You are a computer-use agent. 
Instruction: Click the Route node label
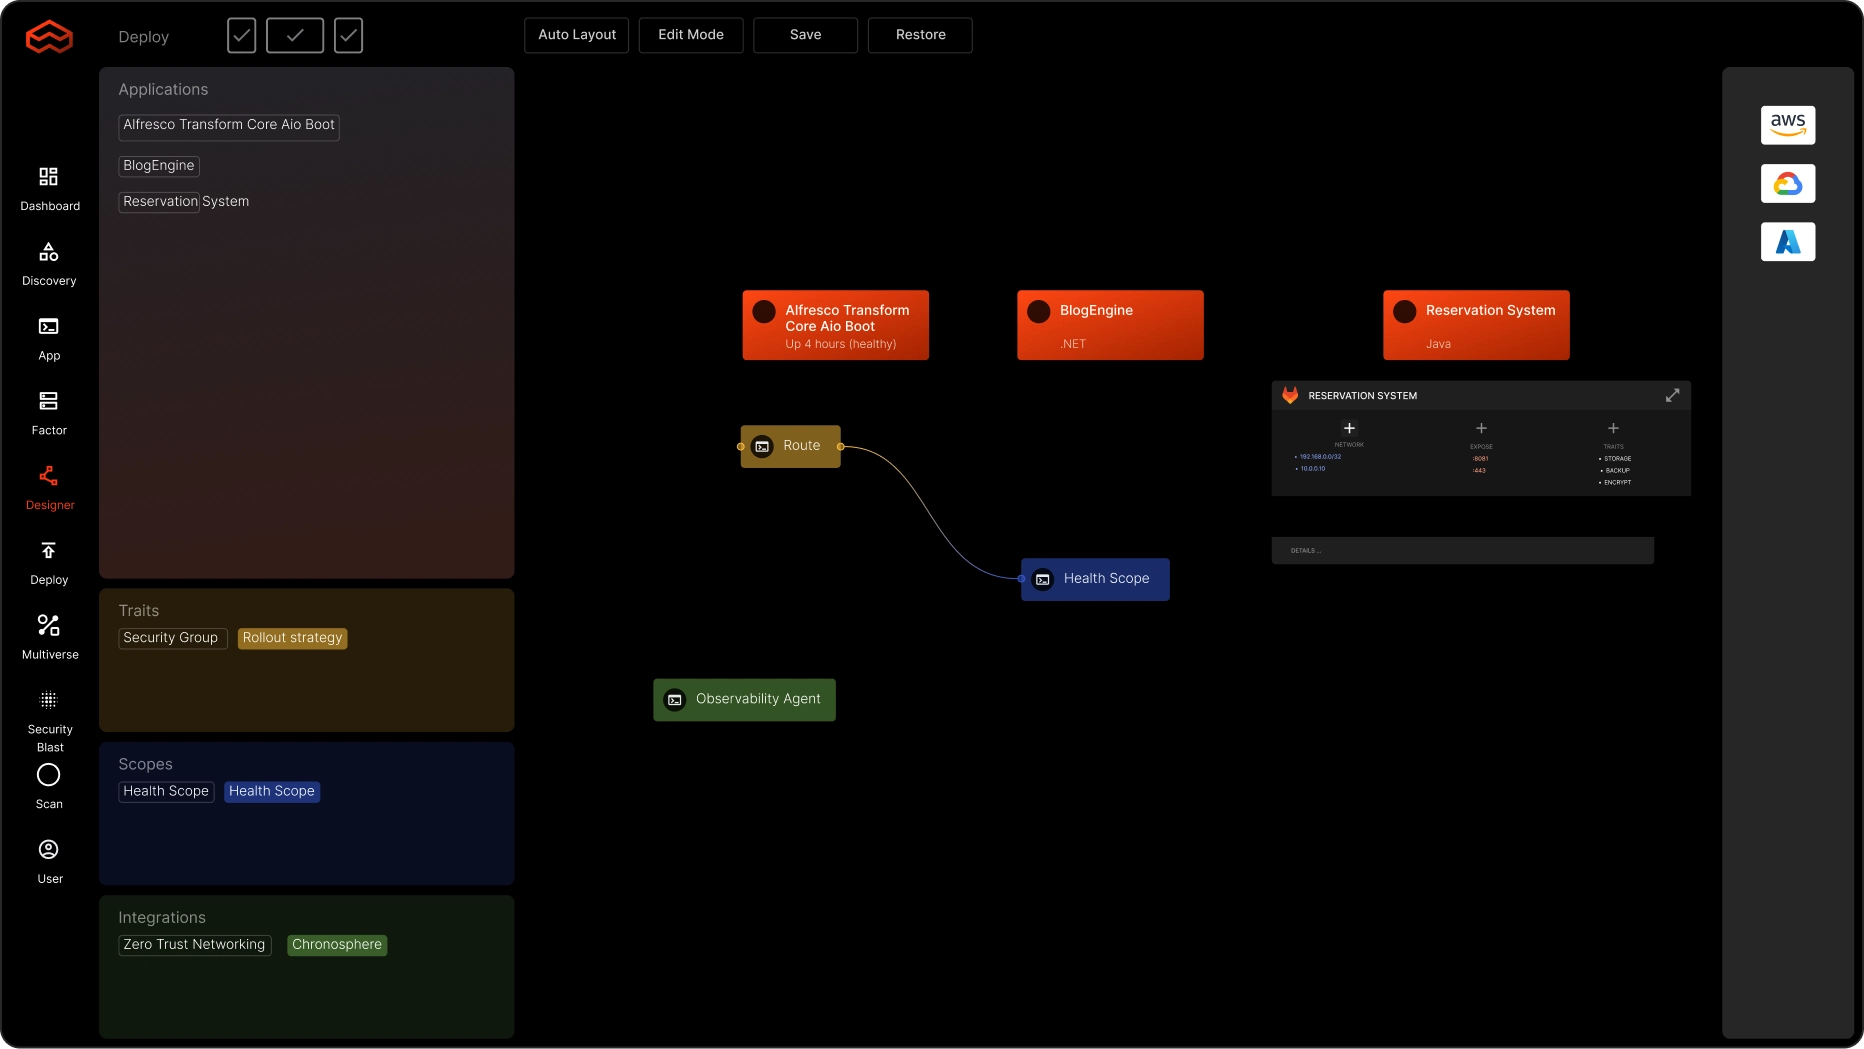[802, 446]
